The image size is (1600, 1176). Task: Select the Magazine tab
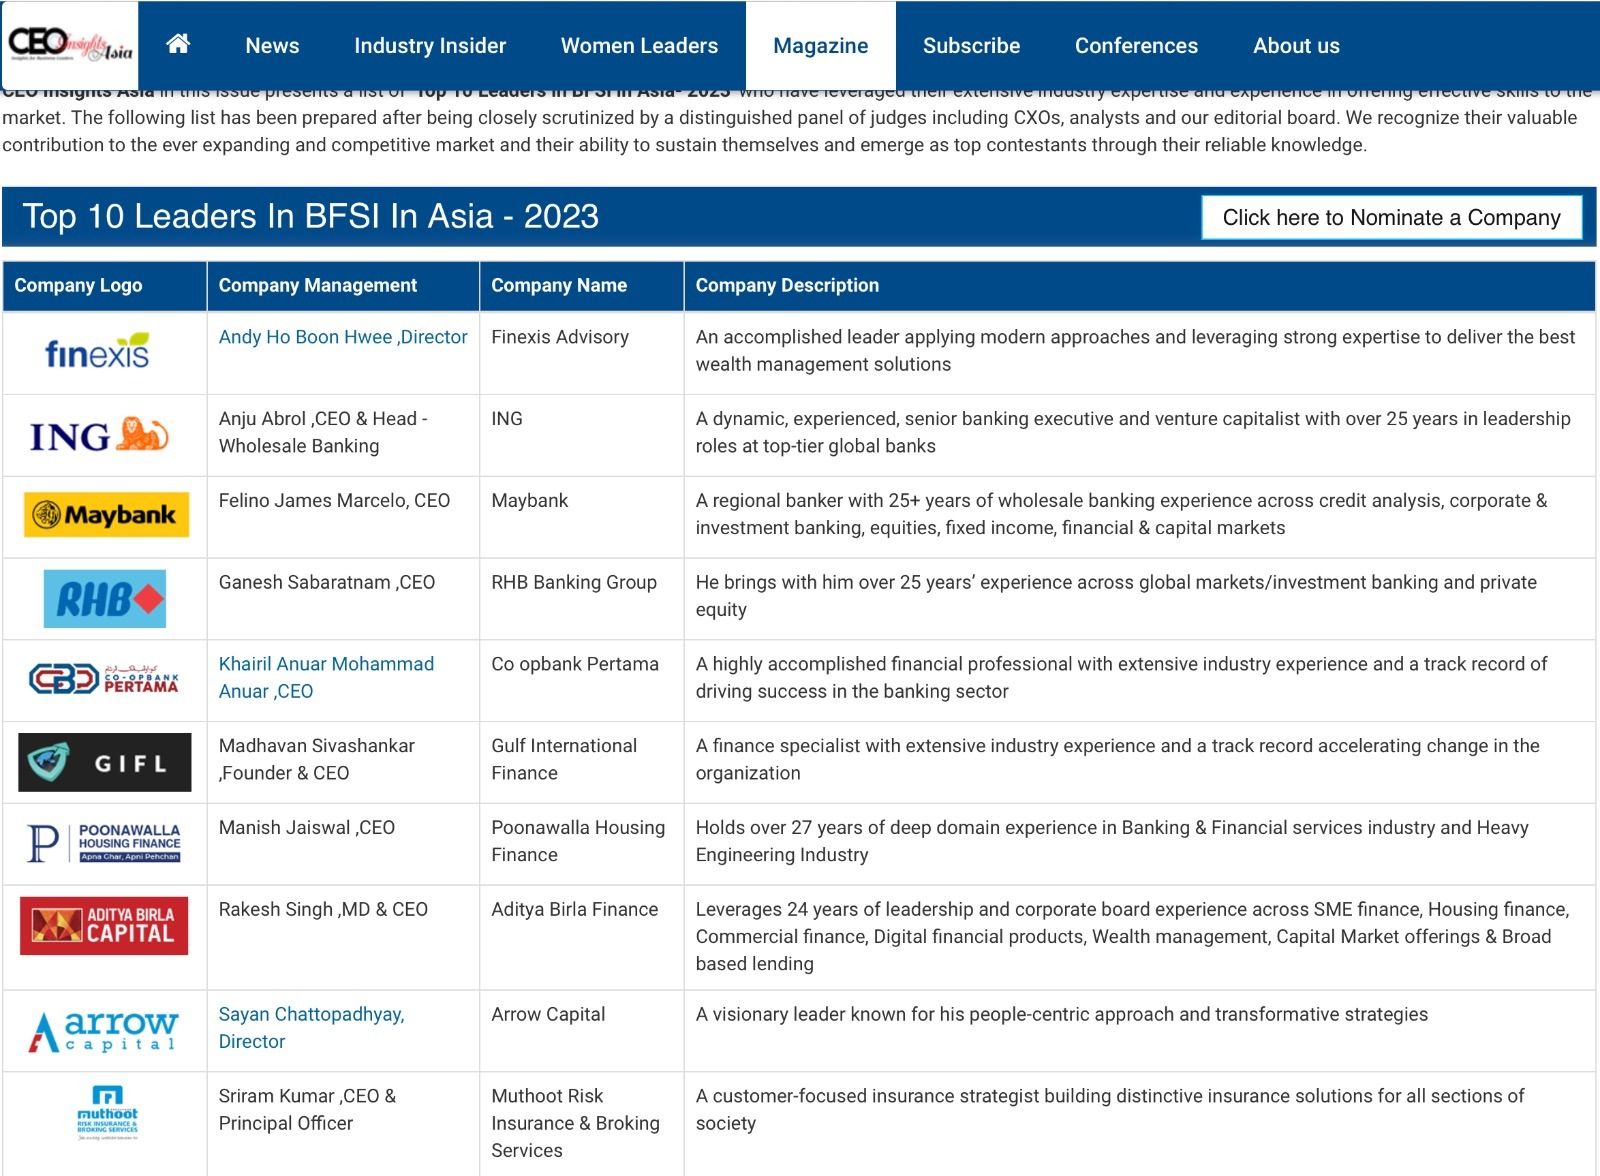[821, 46]
